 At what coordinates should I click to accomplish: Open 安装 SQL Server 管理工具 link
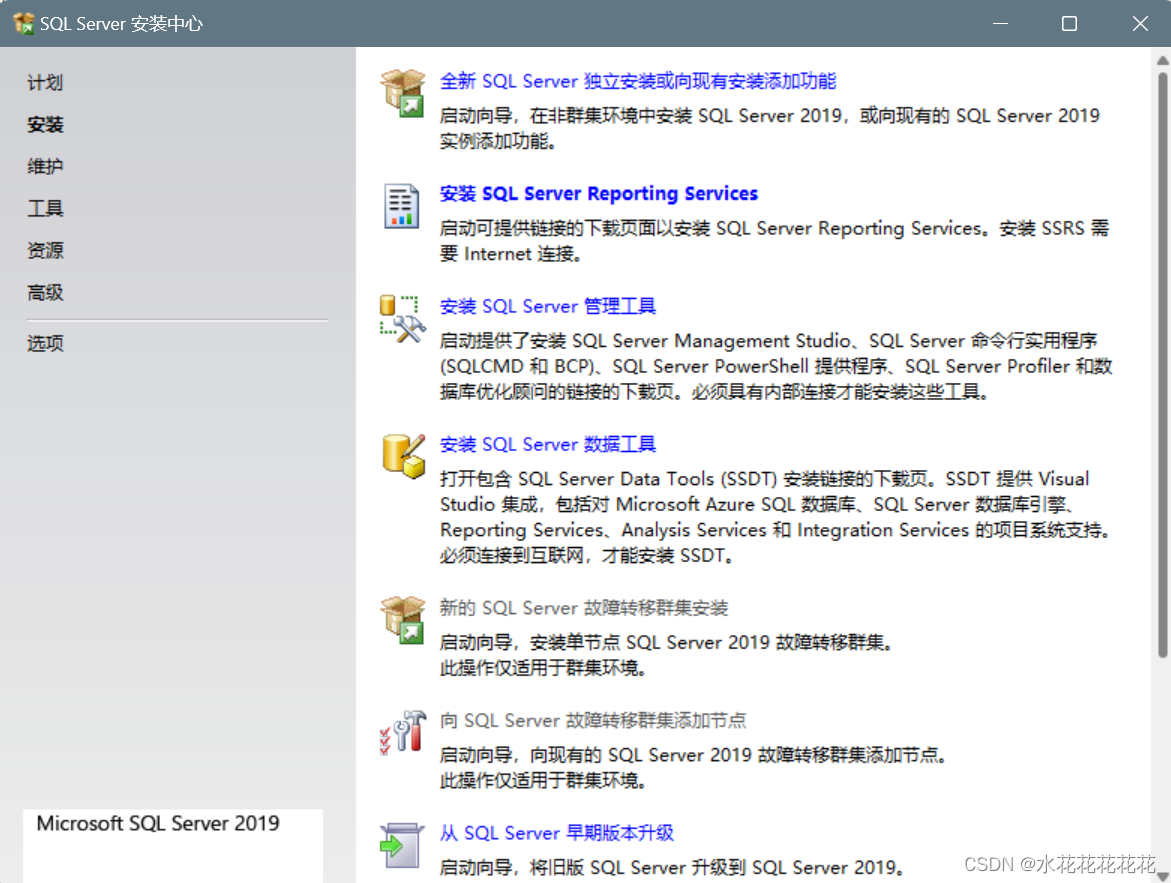[547, 306]
